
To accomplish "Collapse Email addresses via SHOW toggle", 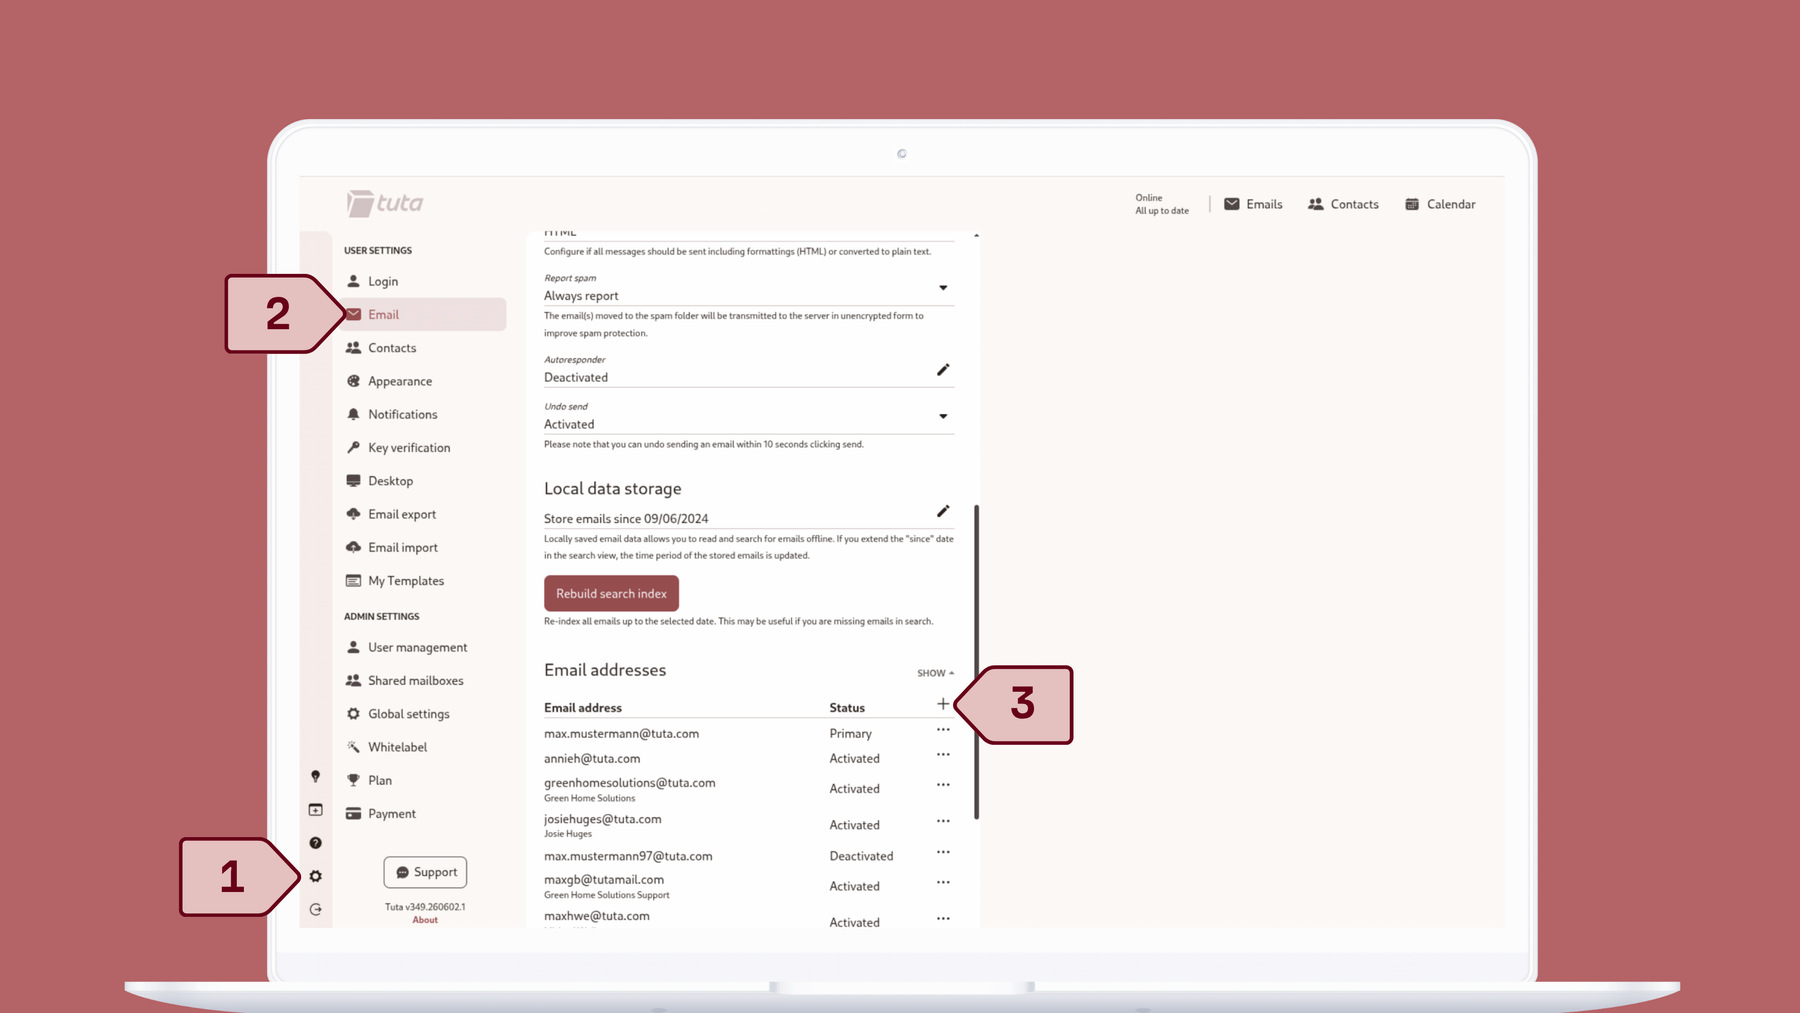I will [x=935, y=673].
